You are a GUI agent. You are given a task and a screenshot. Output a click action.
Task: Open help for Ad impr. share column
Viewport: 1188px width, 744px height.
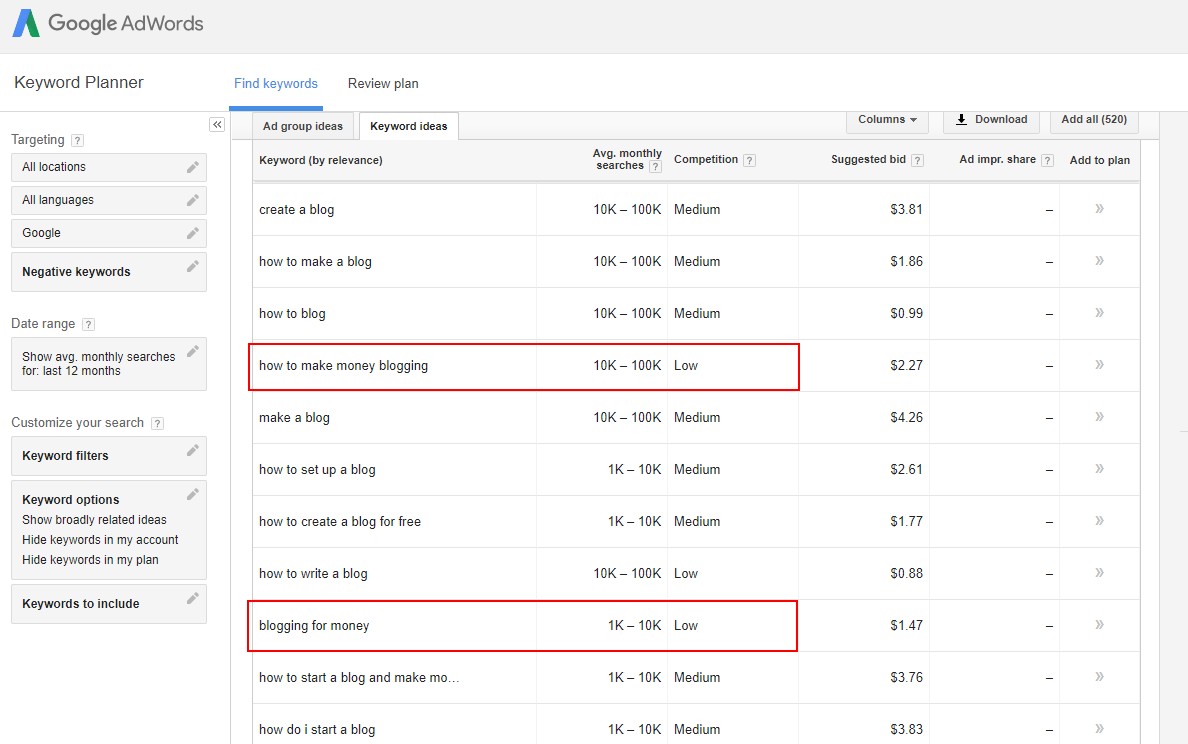(1048, 161)
